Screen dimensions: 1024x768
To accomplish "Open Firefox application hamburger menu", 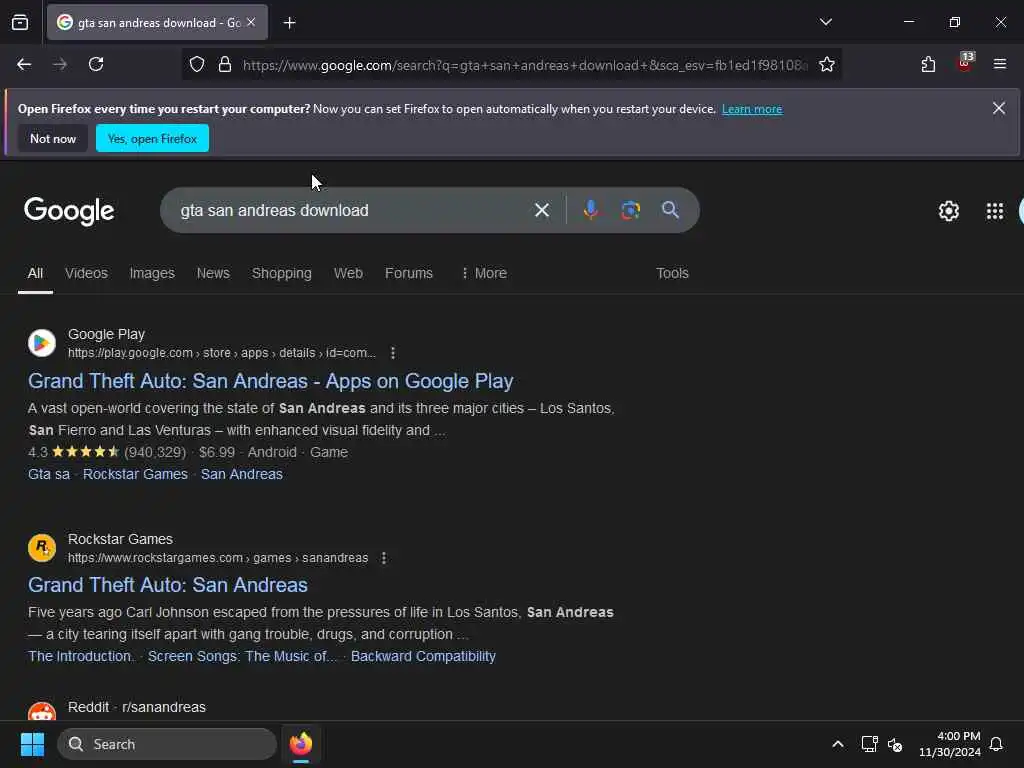I will [x=999, y=64].
